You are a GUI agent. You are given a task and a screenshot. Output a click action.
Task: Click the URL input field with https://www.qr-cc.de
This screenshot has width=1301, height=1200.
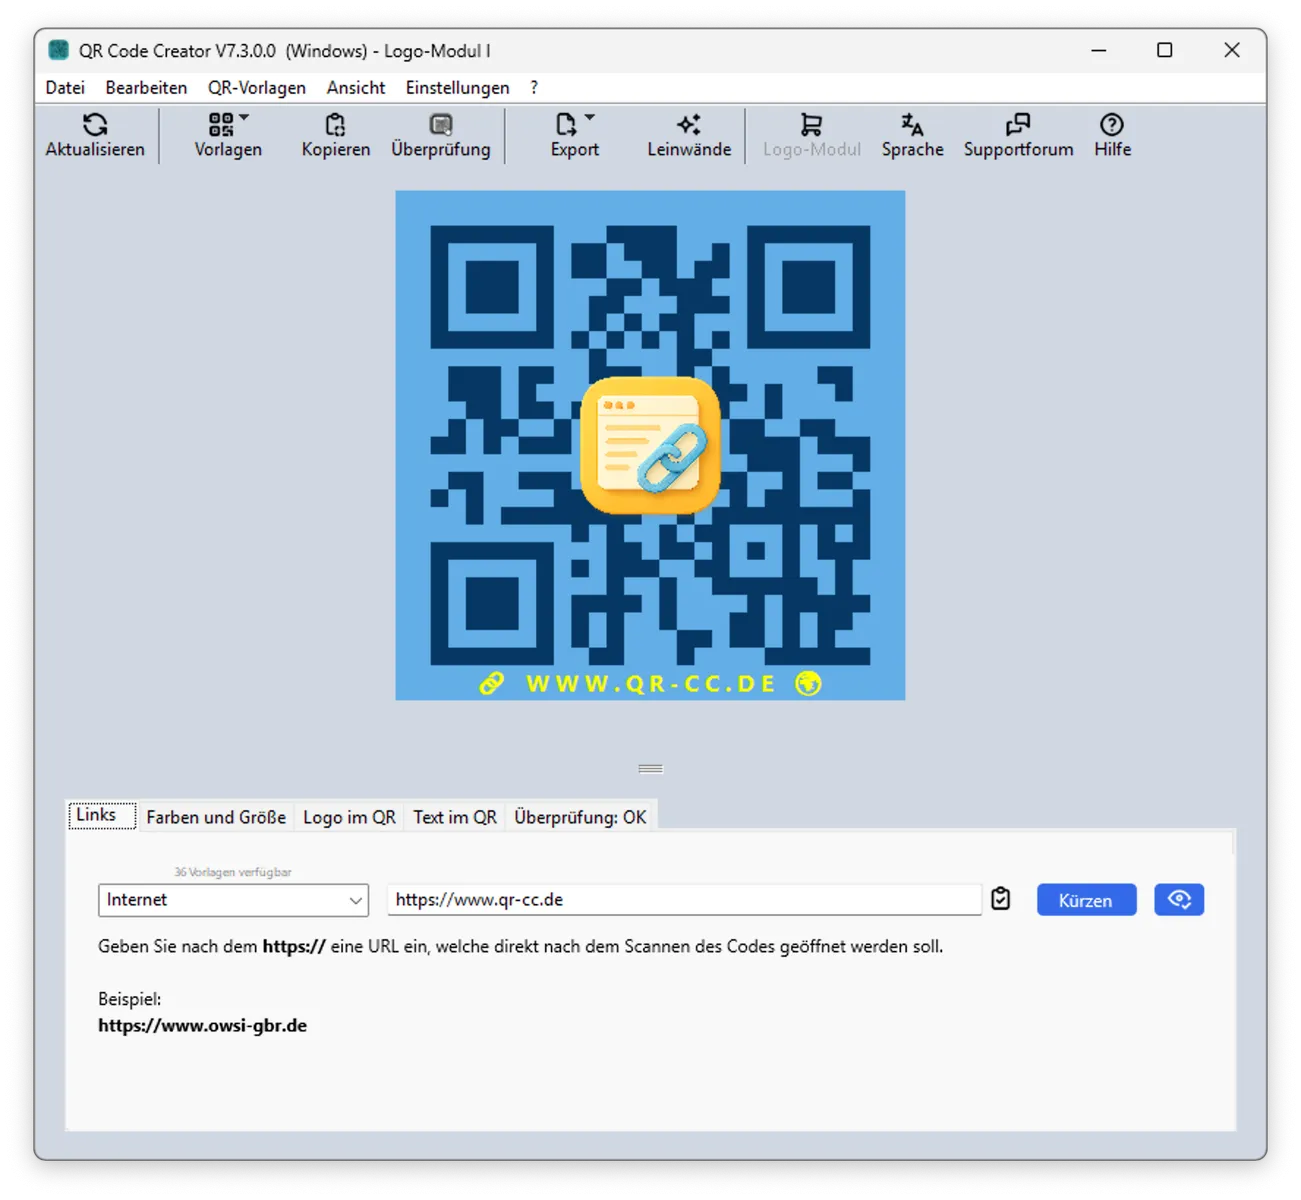tap(684, 899)
